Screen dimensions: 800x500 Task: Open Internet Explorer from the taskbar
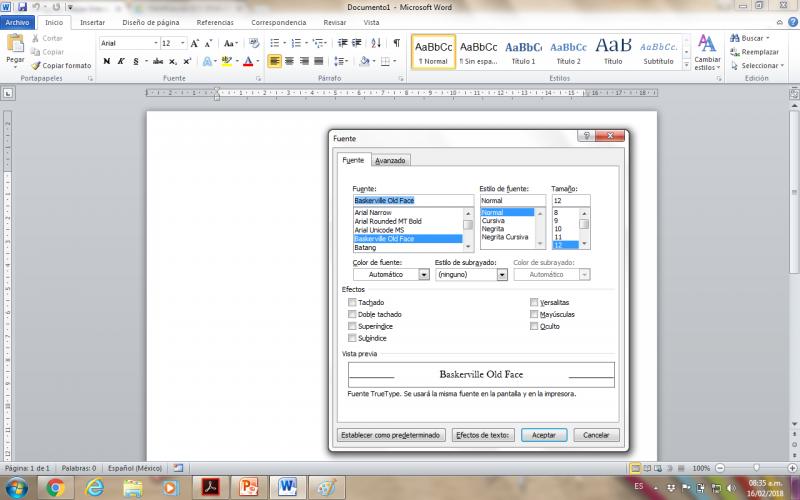pos(94,488)
